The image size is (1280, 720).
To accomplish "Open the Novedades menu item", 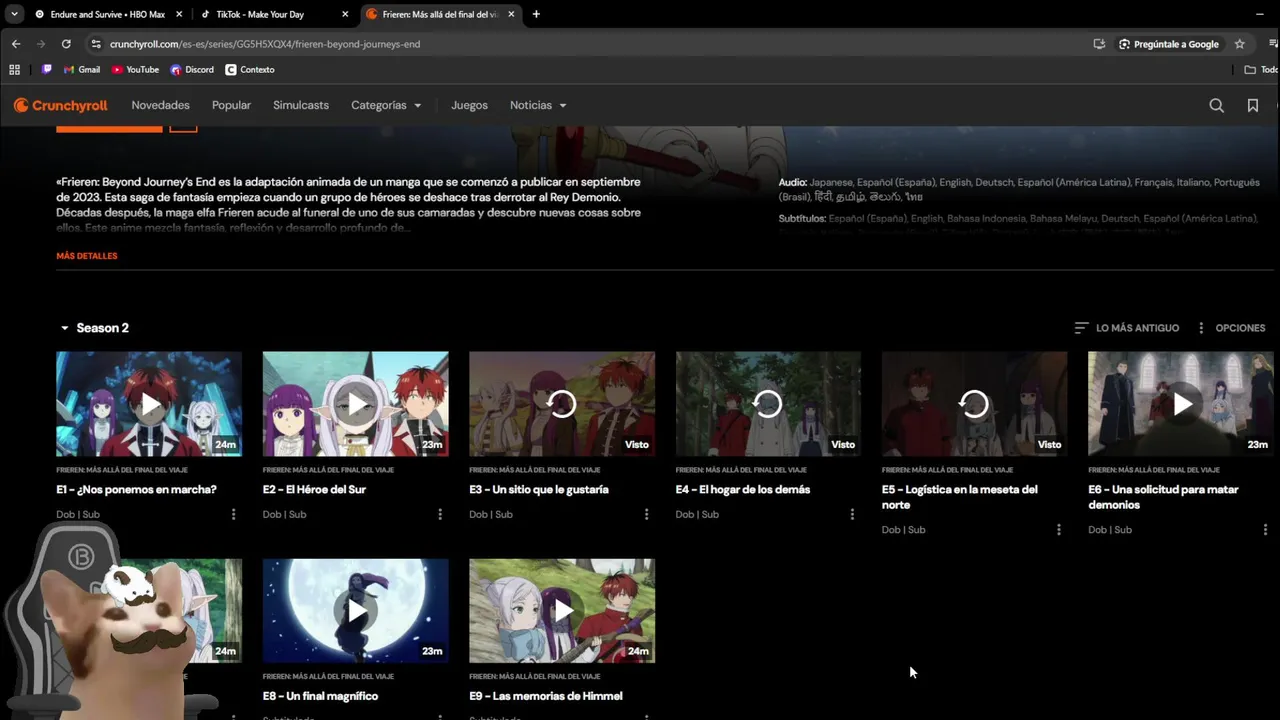I will pos(160,105).
